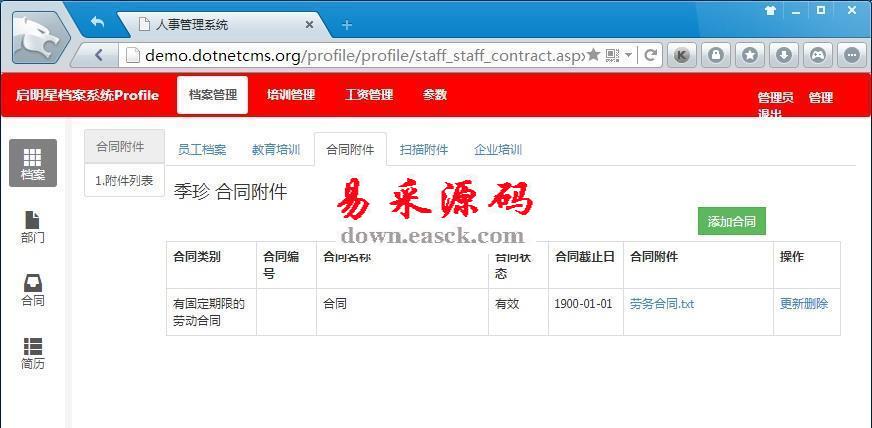Select the active 合同附件 tab
Image resolution: width=872 pixels, height=428 pixels.
[350, 150]
